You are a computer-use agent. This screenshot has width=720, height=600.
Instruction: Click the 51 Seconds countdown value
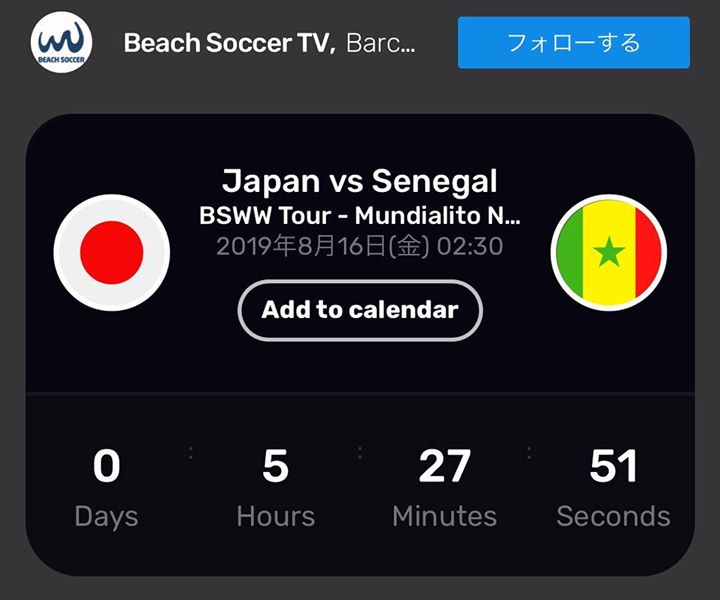click(x=613, y=466)
